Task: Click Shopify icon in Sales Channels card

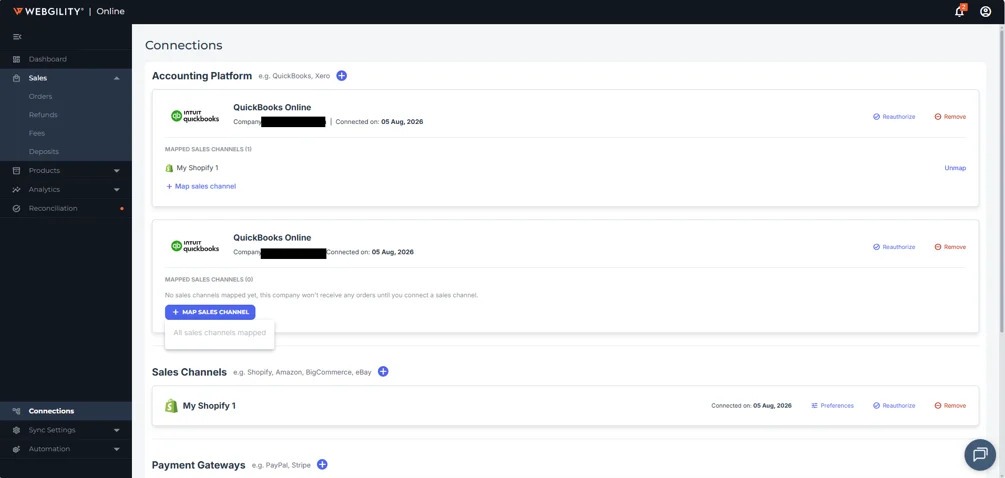Action: [x=171, y=406]
